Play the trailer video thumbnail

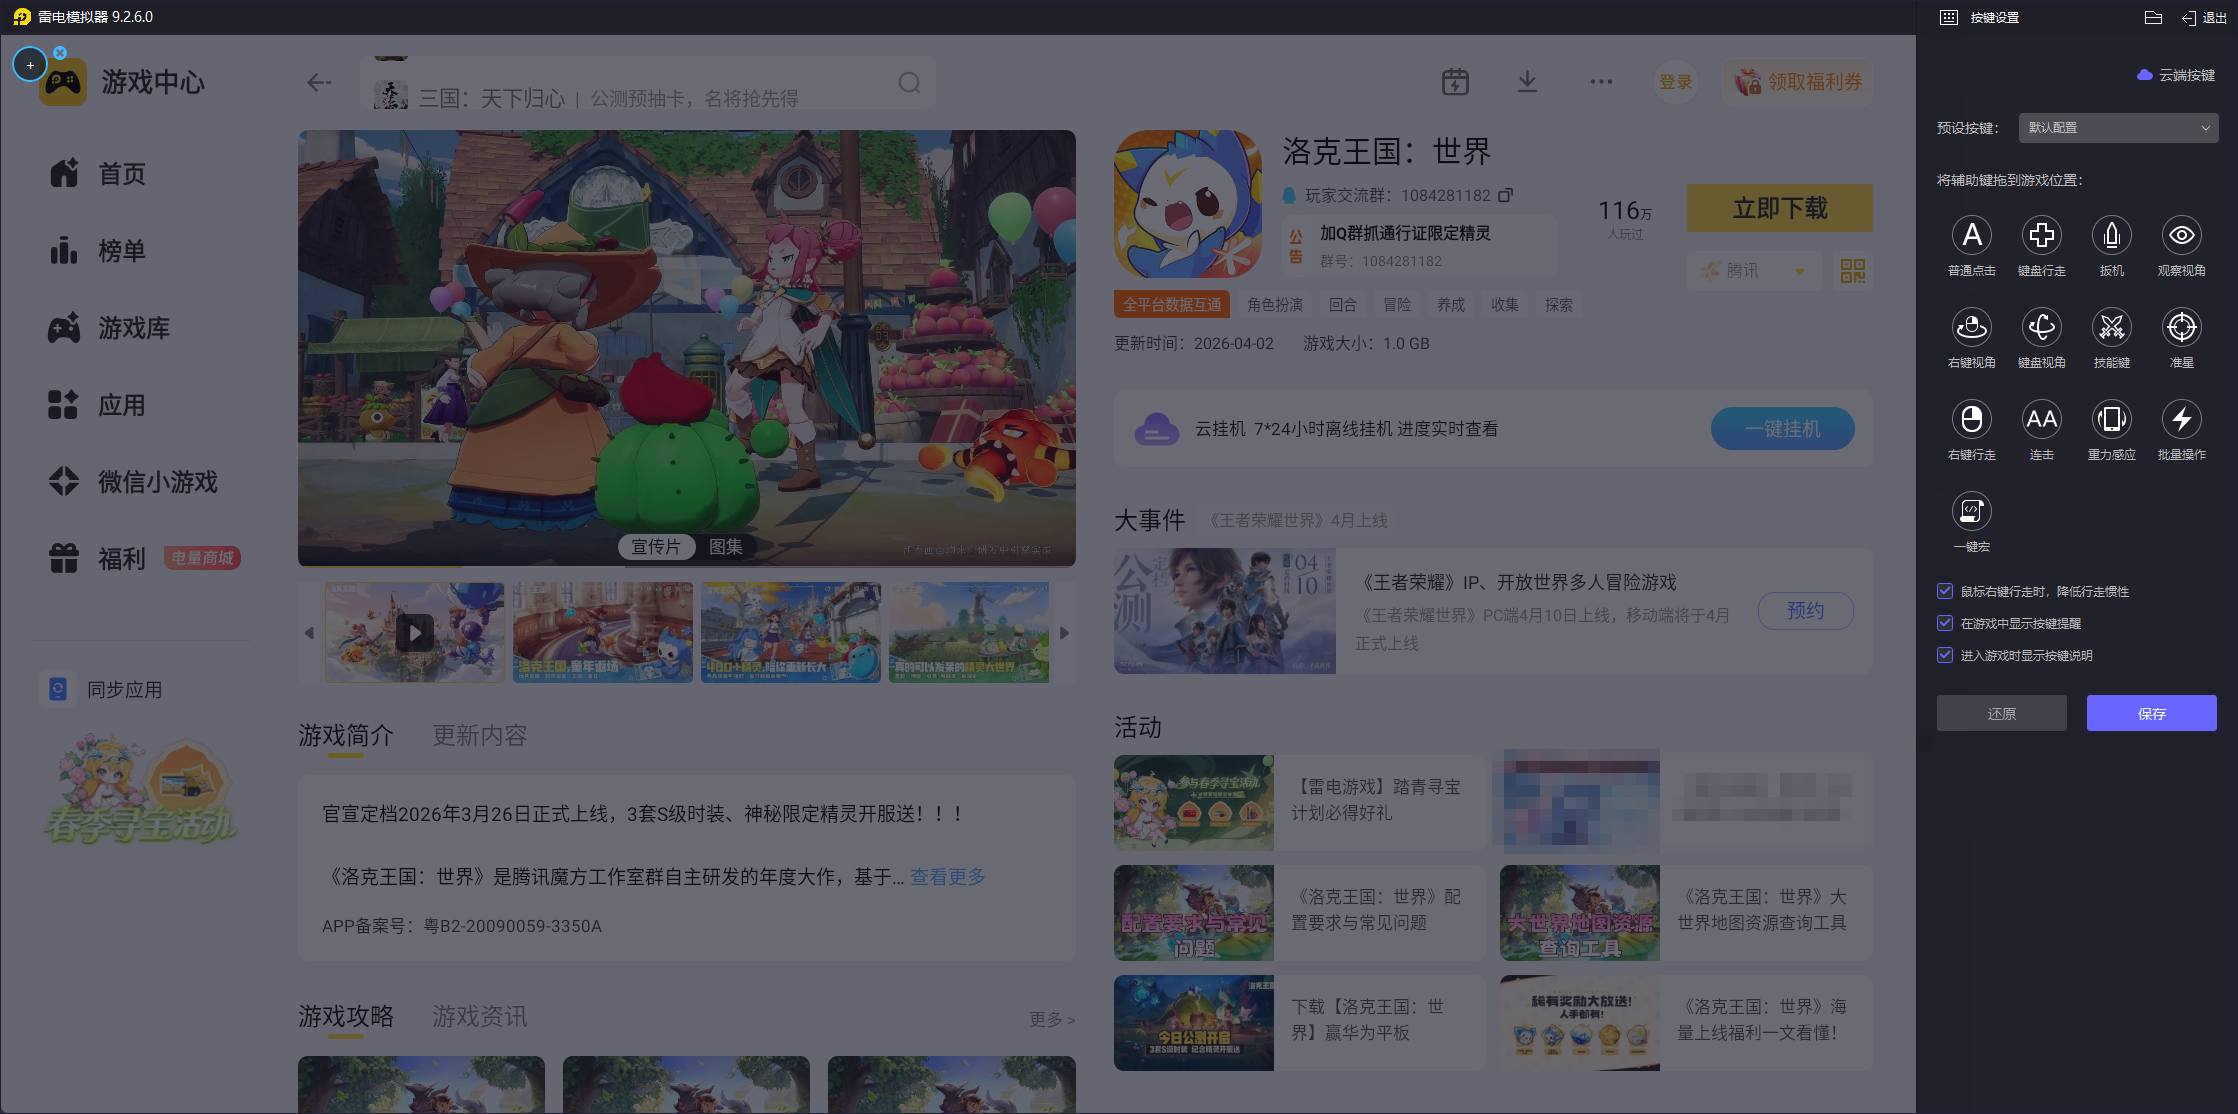coord(414,633)
